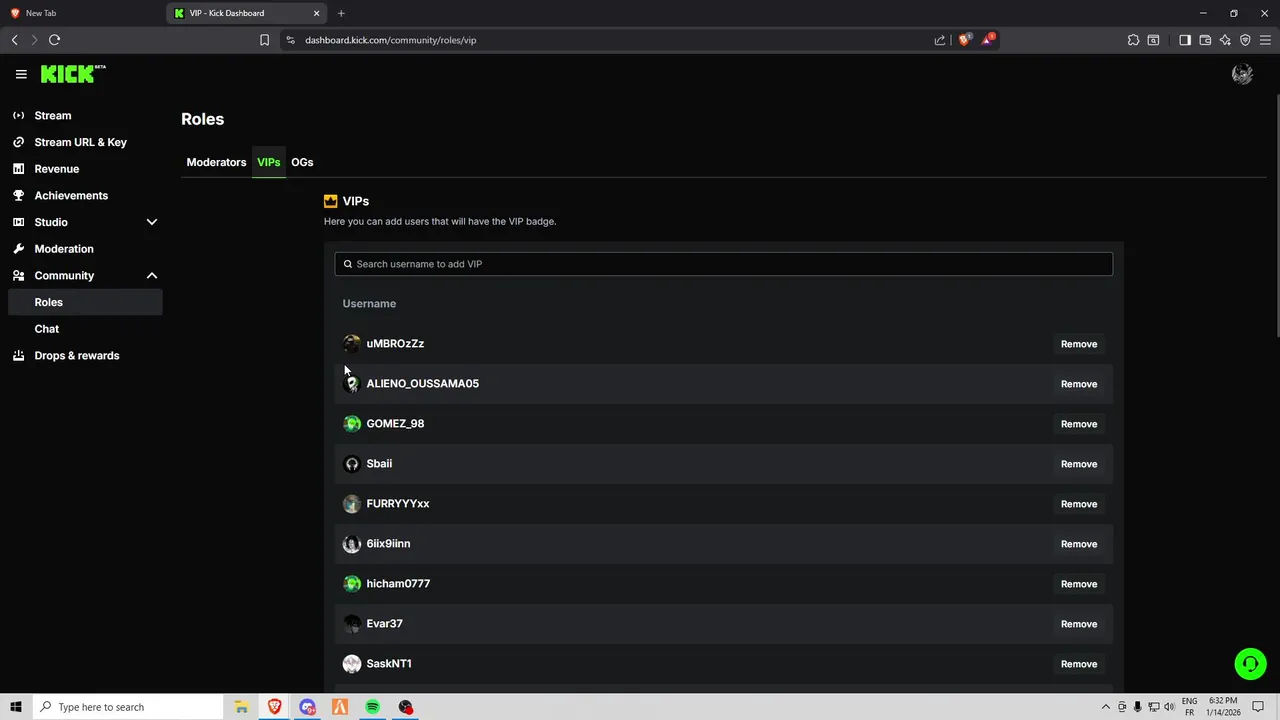Bookmark this page icon
Viewport: 1280px width, 720px height.
pos(264,40)
